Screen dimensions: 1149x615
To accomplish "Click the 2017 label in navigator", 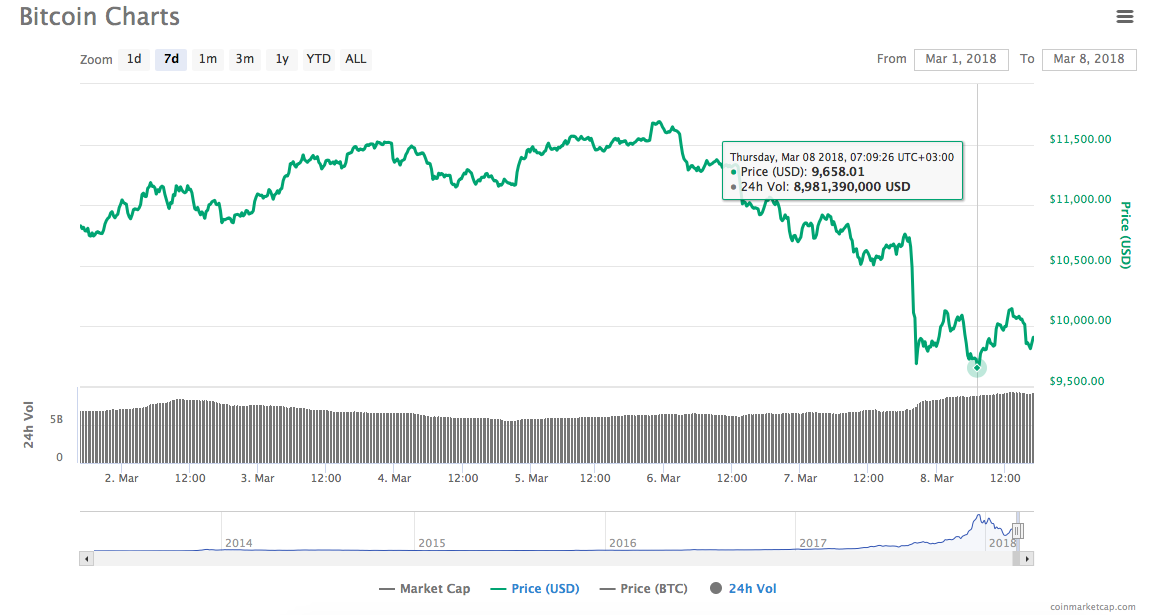I will [x=813, y=543].
